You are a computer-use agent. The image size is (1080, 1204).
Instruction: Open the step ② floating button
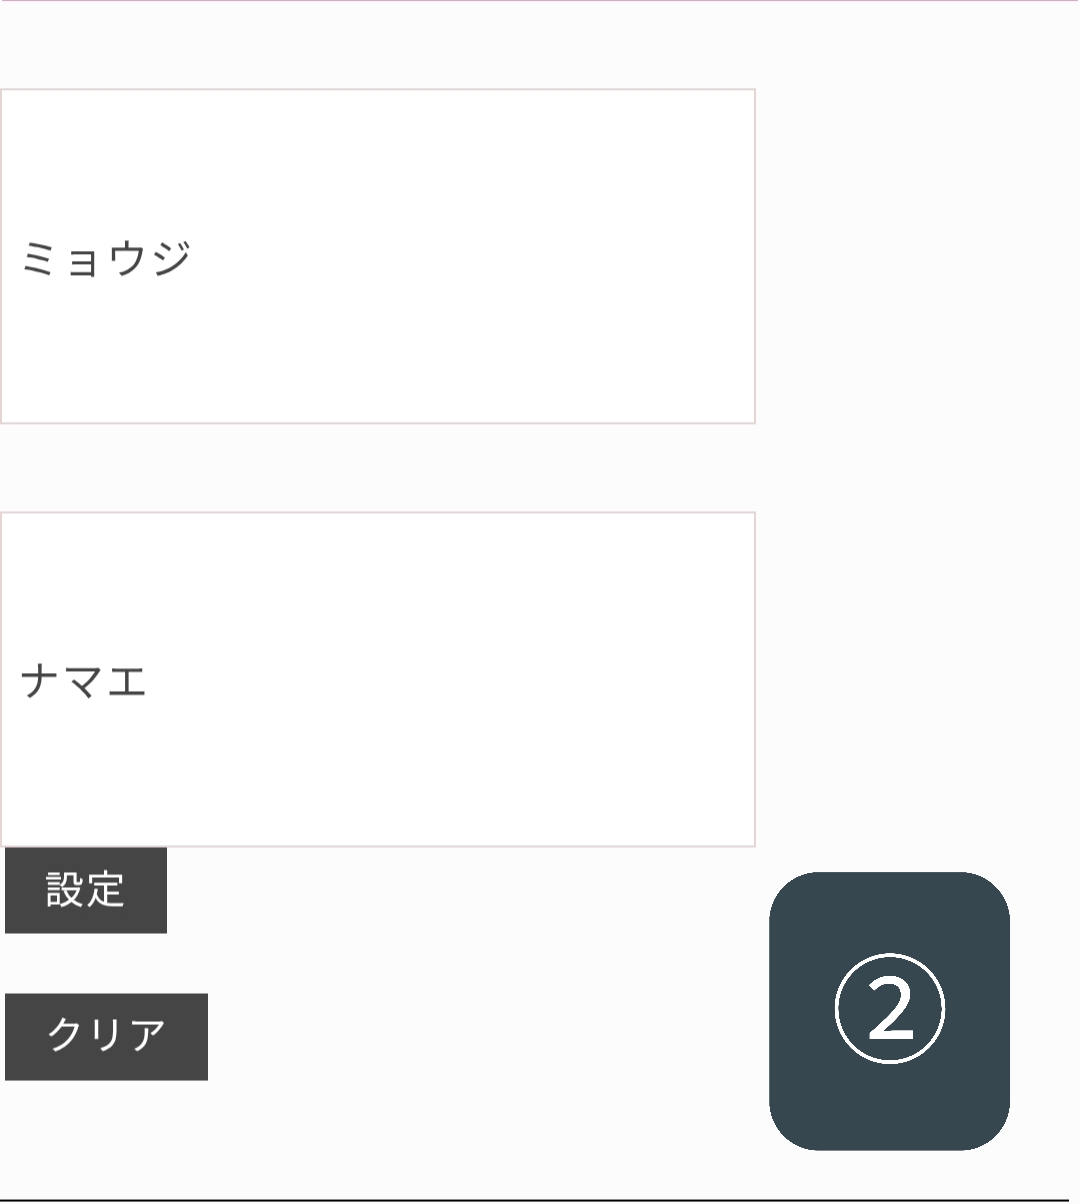pyautogui.click(x=889, y=1010)
